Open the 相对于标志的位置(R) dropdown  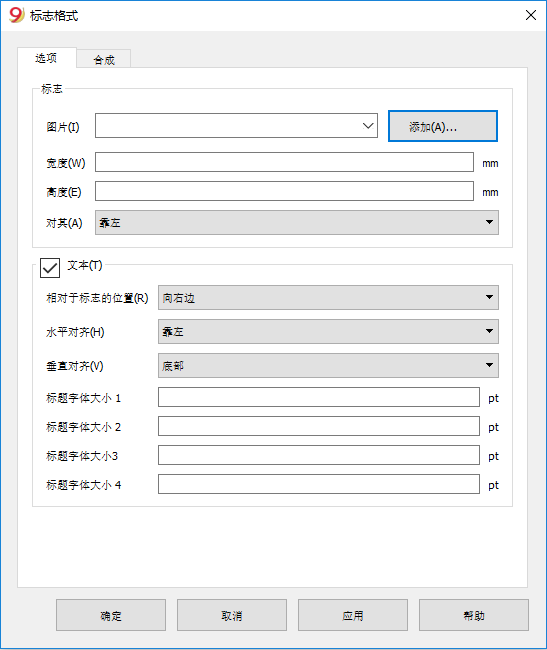coord(328,297)
